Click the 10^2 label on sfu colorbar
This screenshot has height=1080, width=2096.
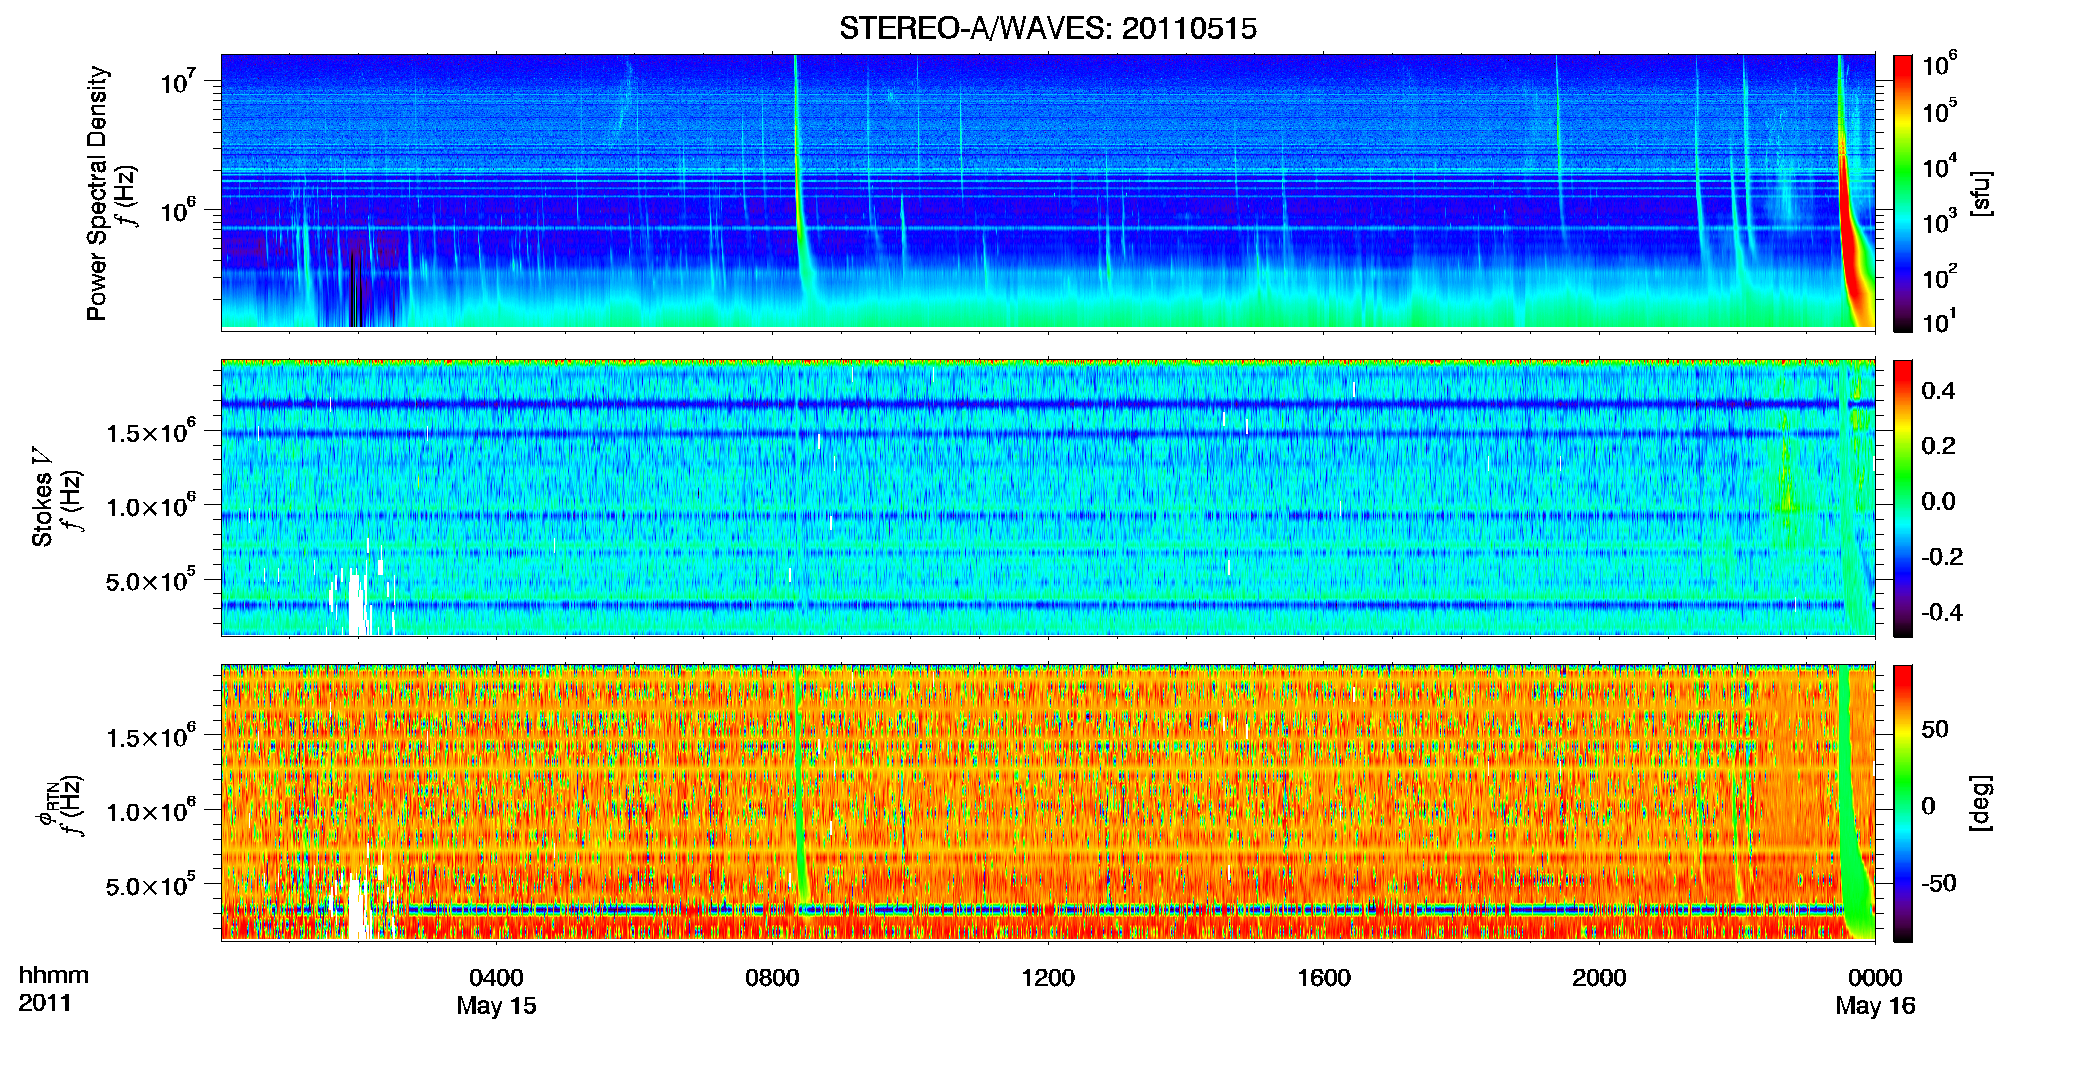pos(1940,277)
